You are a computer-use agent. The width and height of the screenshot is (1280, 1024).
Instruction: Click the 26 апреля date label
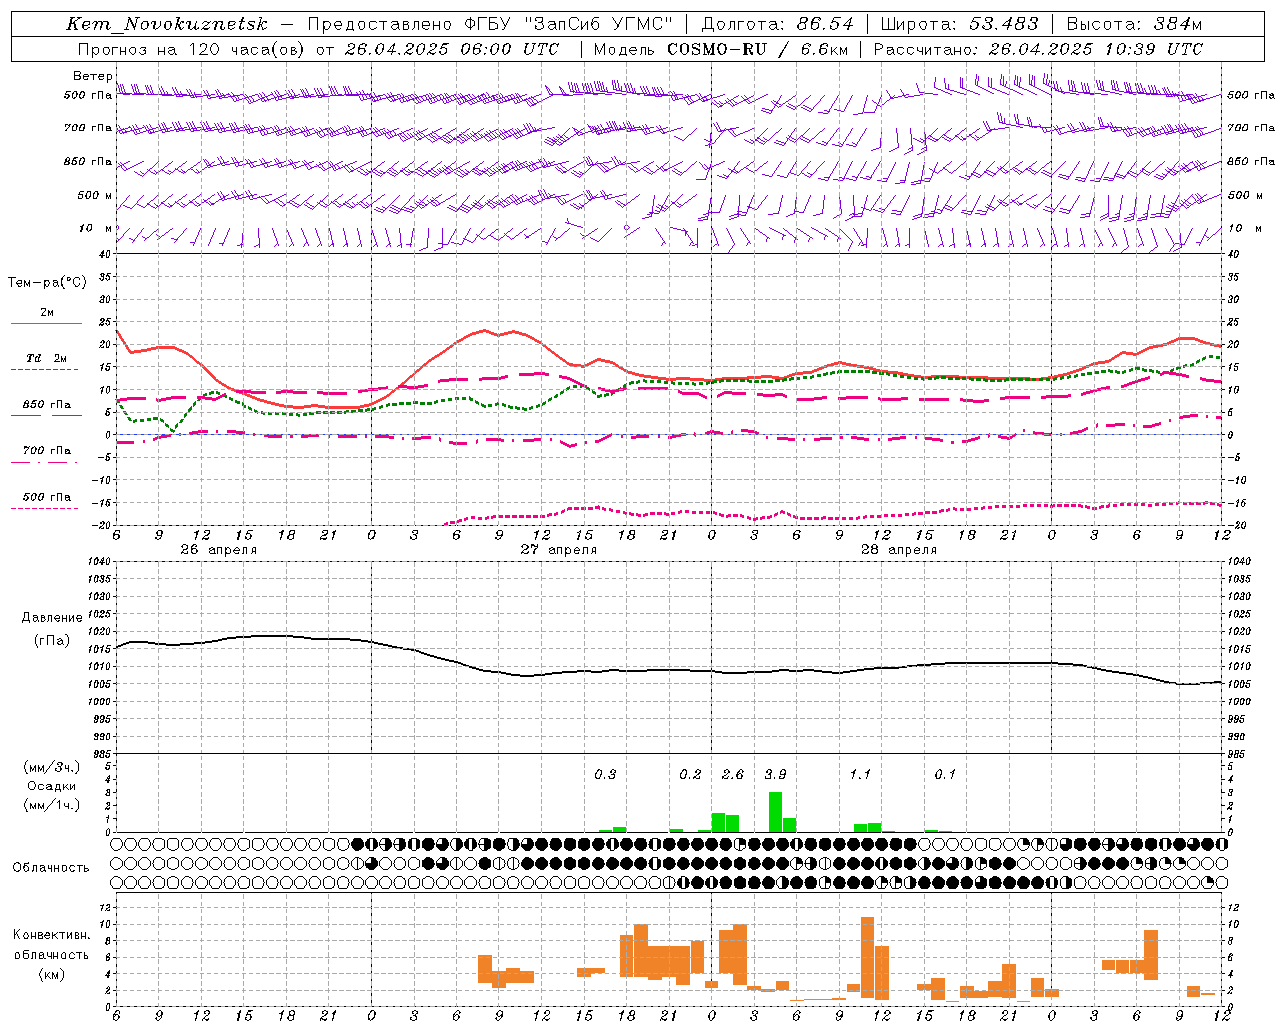pos(219,550)
